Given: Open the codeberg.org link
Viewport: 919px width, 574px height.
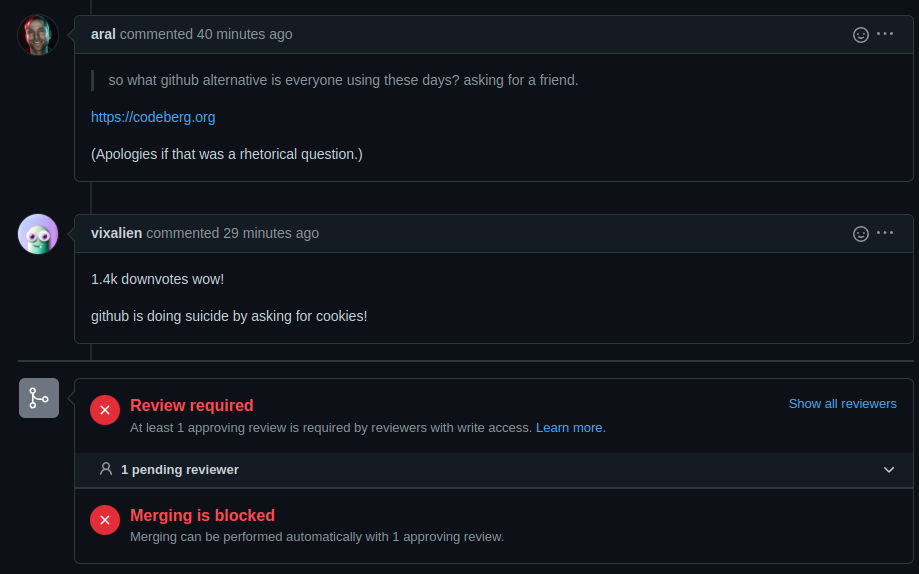Looking at the screenshot, I should pos(153,117).
